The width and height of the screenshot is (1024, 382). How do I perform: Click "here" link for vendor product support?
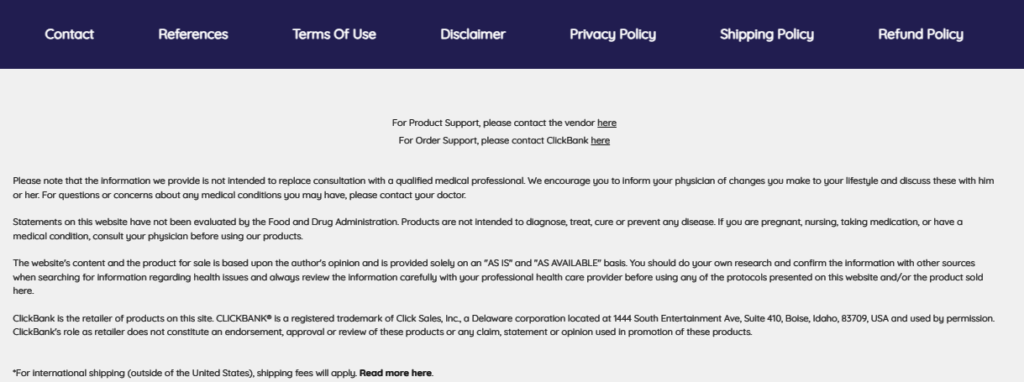coord(607,123)
